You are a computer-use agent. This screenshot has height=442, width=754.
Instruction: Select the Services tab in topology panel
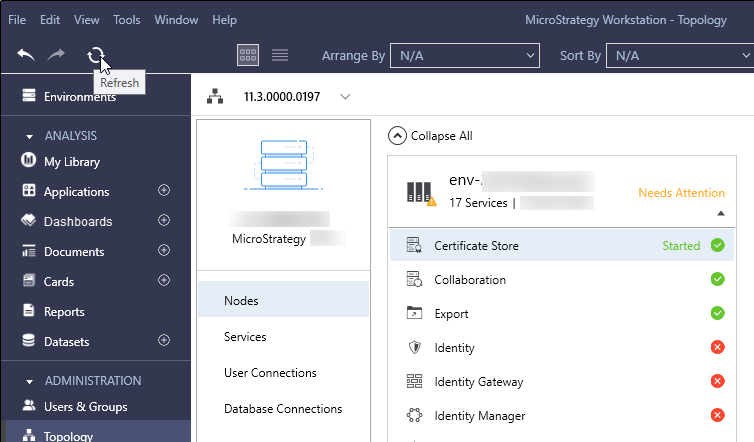[x=245, y=337]
